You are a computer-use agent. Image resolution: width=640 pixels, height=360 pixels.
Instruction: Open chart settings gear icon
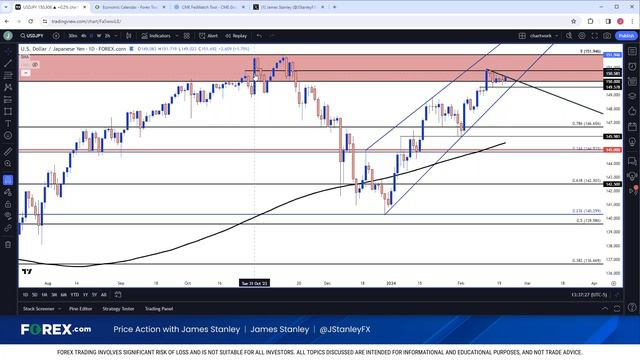(582, 36)
